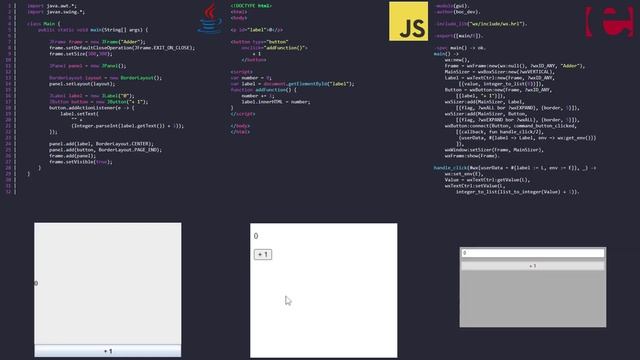Click the 'label.innerHTML = number;' line
The height and width of the screenshot is (360, 640).
coord(276,102)
